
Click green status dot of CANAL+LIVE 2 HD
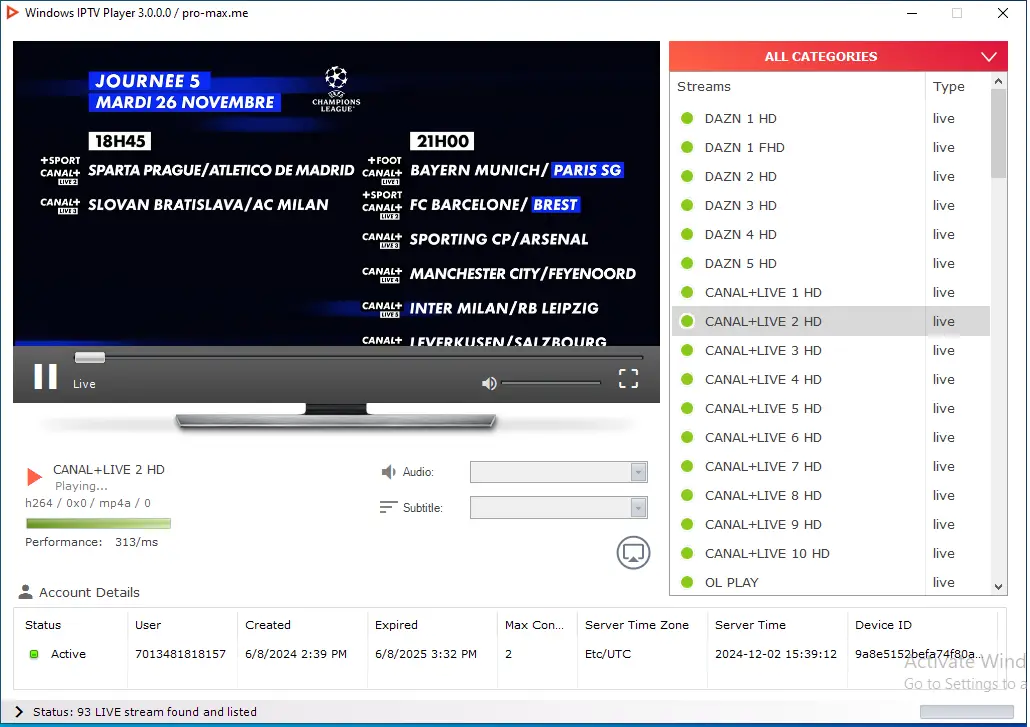click(687, 321)
